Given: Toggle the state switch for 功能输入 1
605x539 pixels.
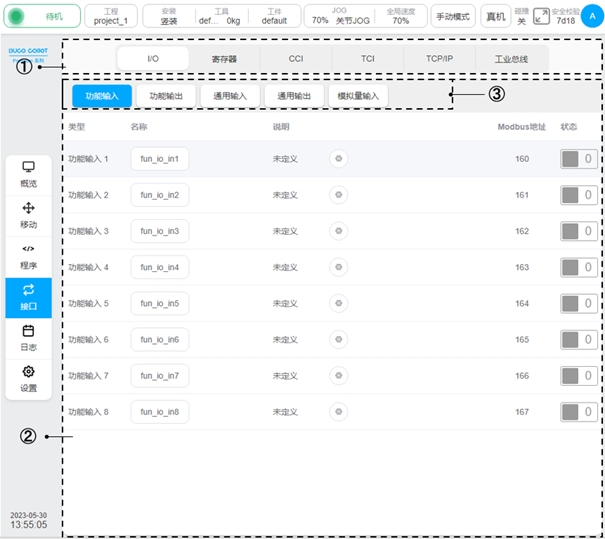Looking at the screenshot, I should coord(578,159).
